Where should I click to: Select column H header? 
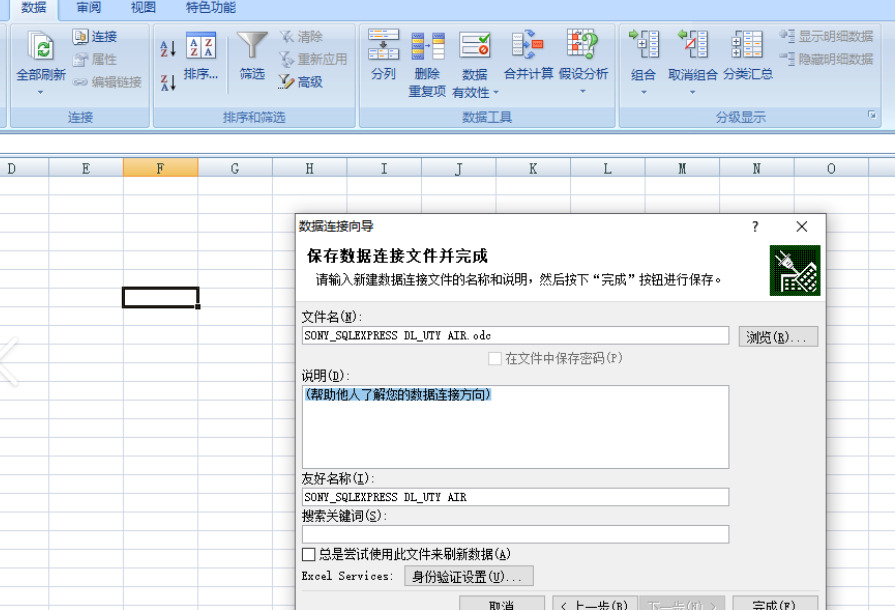309,168
